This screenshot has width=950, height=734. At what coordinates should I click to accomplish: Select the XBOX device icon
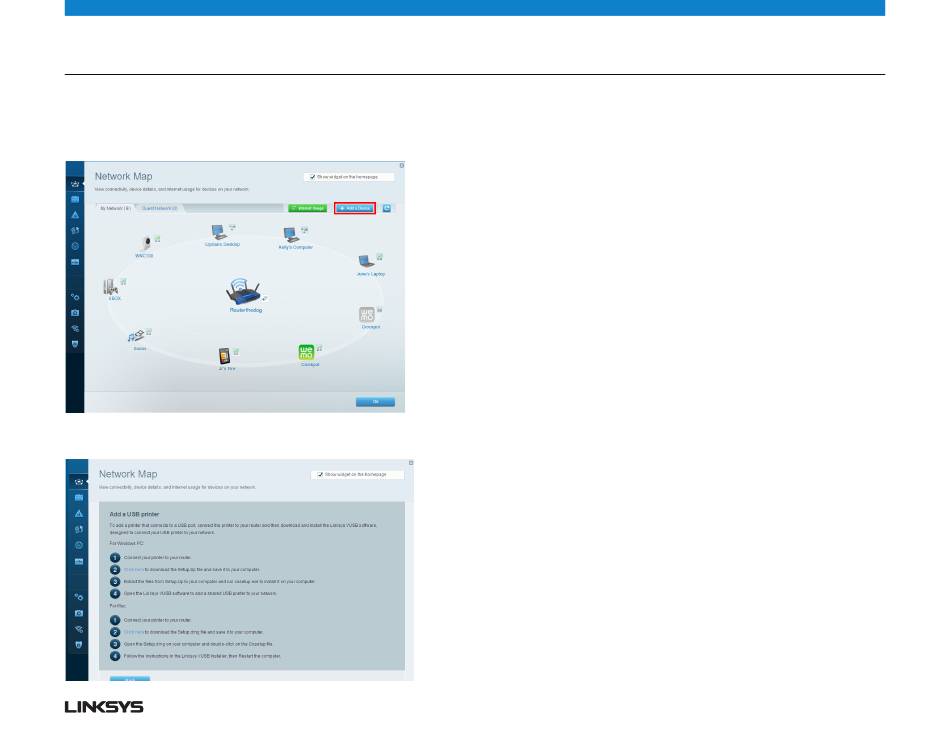112,287
